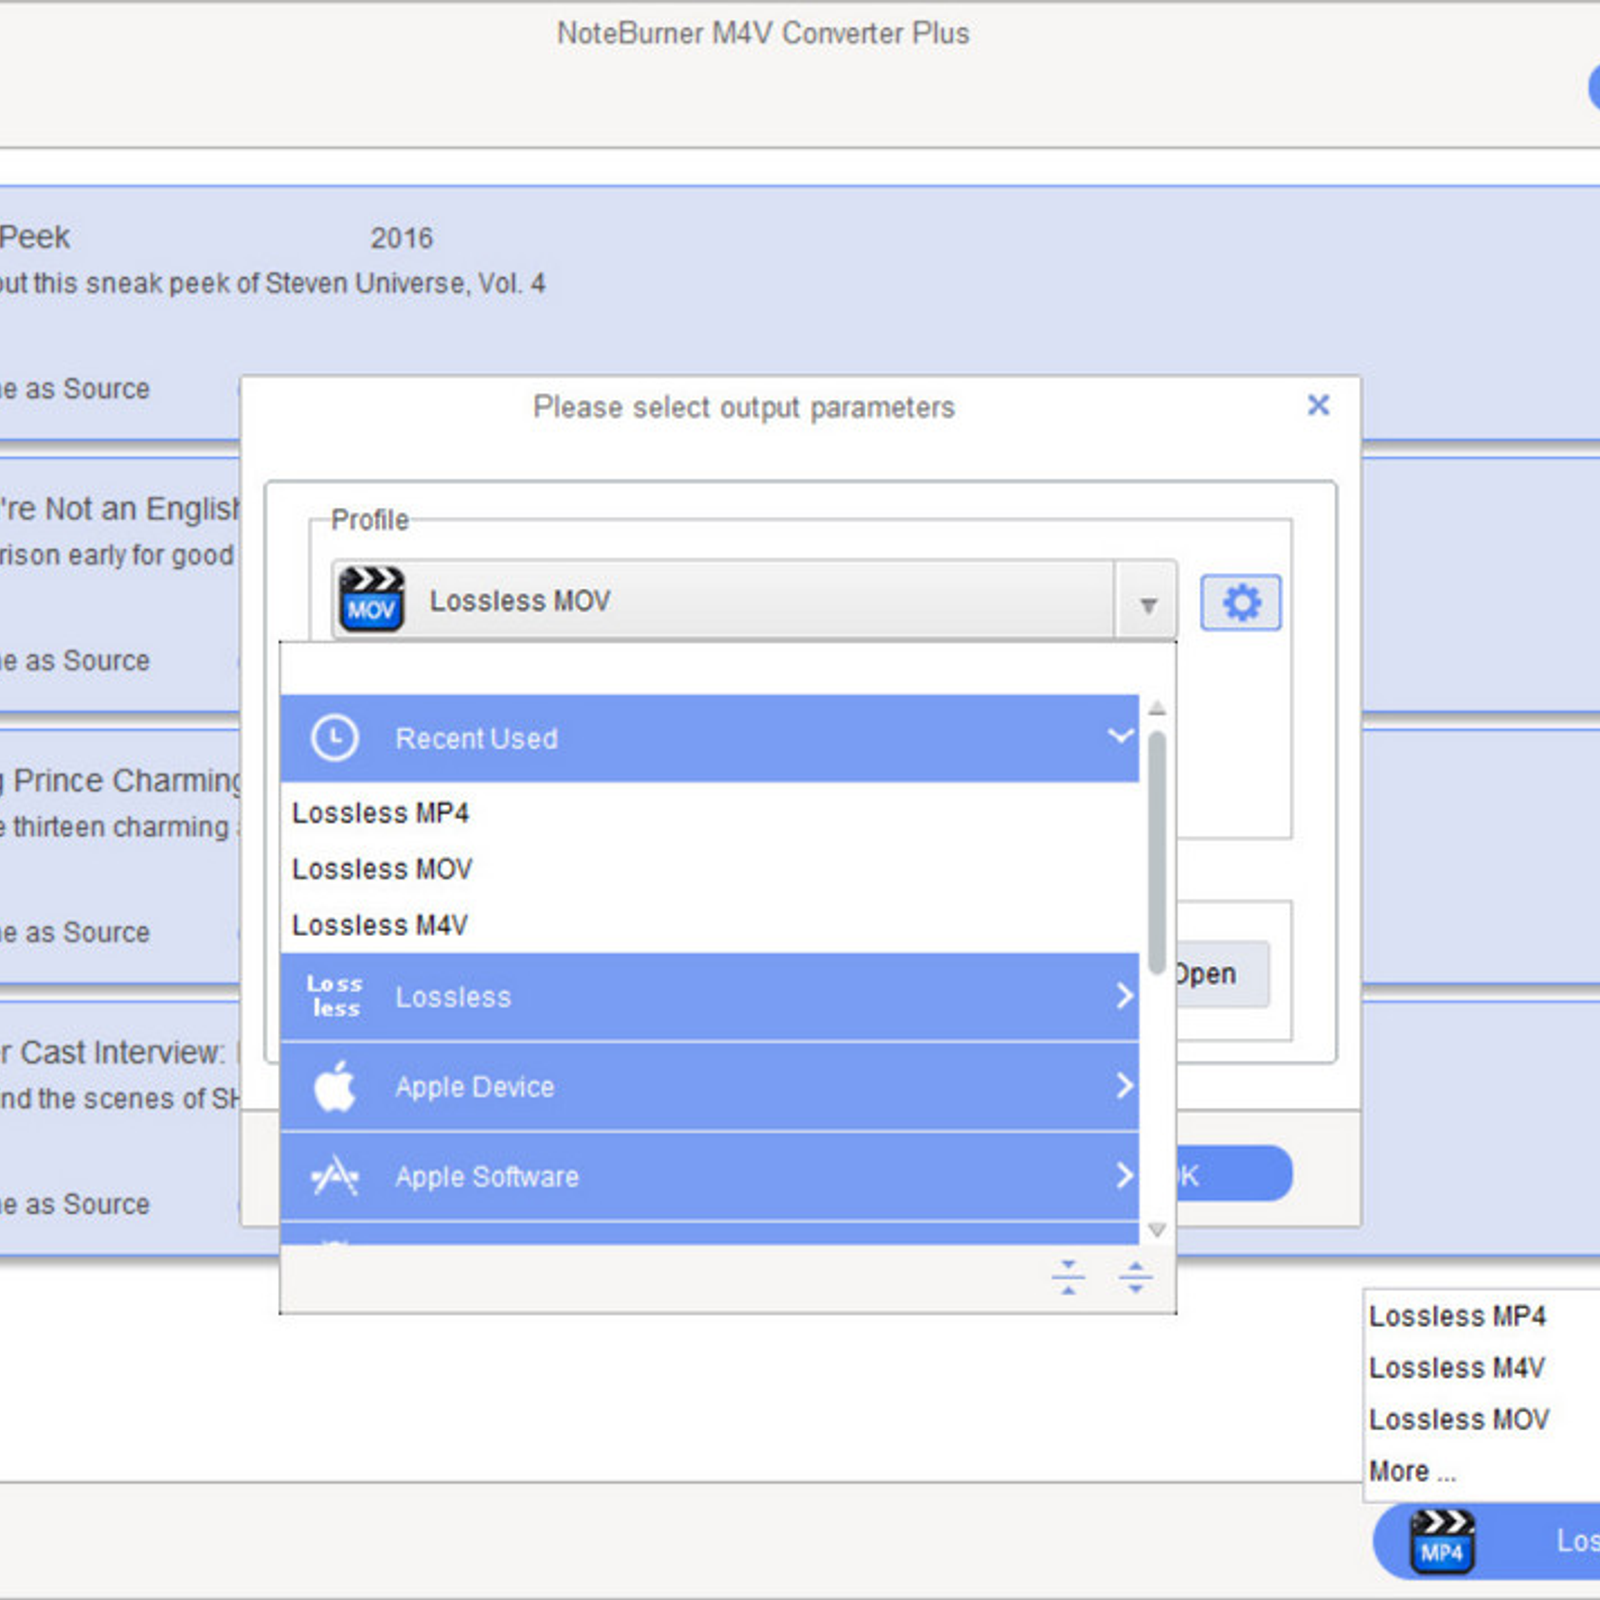Open the profile settings gear button
Screen dimensions: 1600x1600
(1240, 602)
